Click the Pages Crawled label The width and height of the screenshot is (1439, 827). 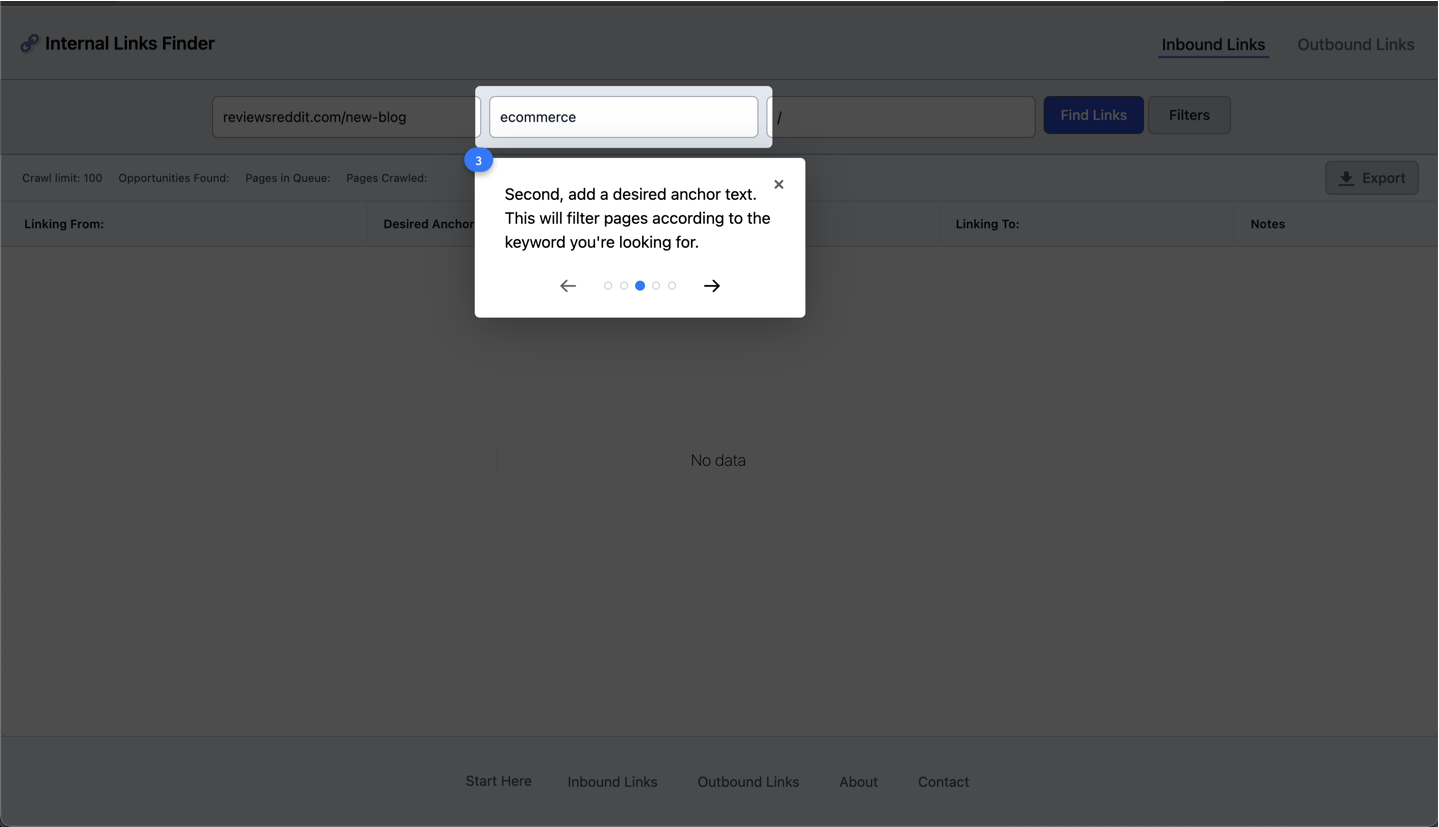386,178
